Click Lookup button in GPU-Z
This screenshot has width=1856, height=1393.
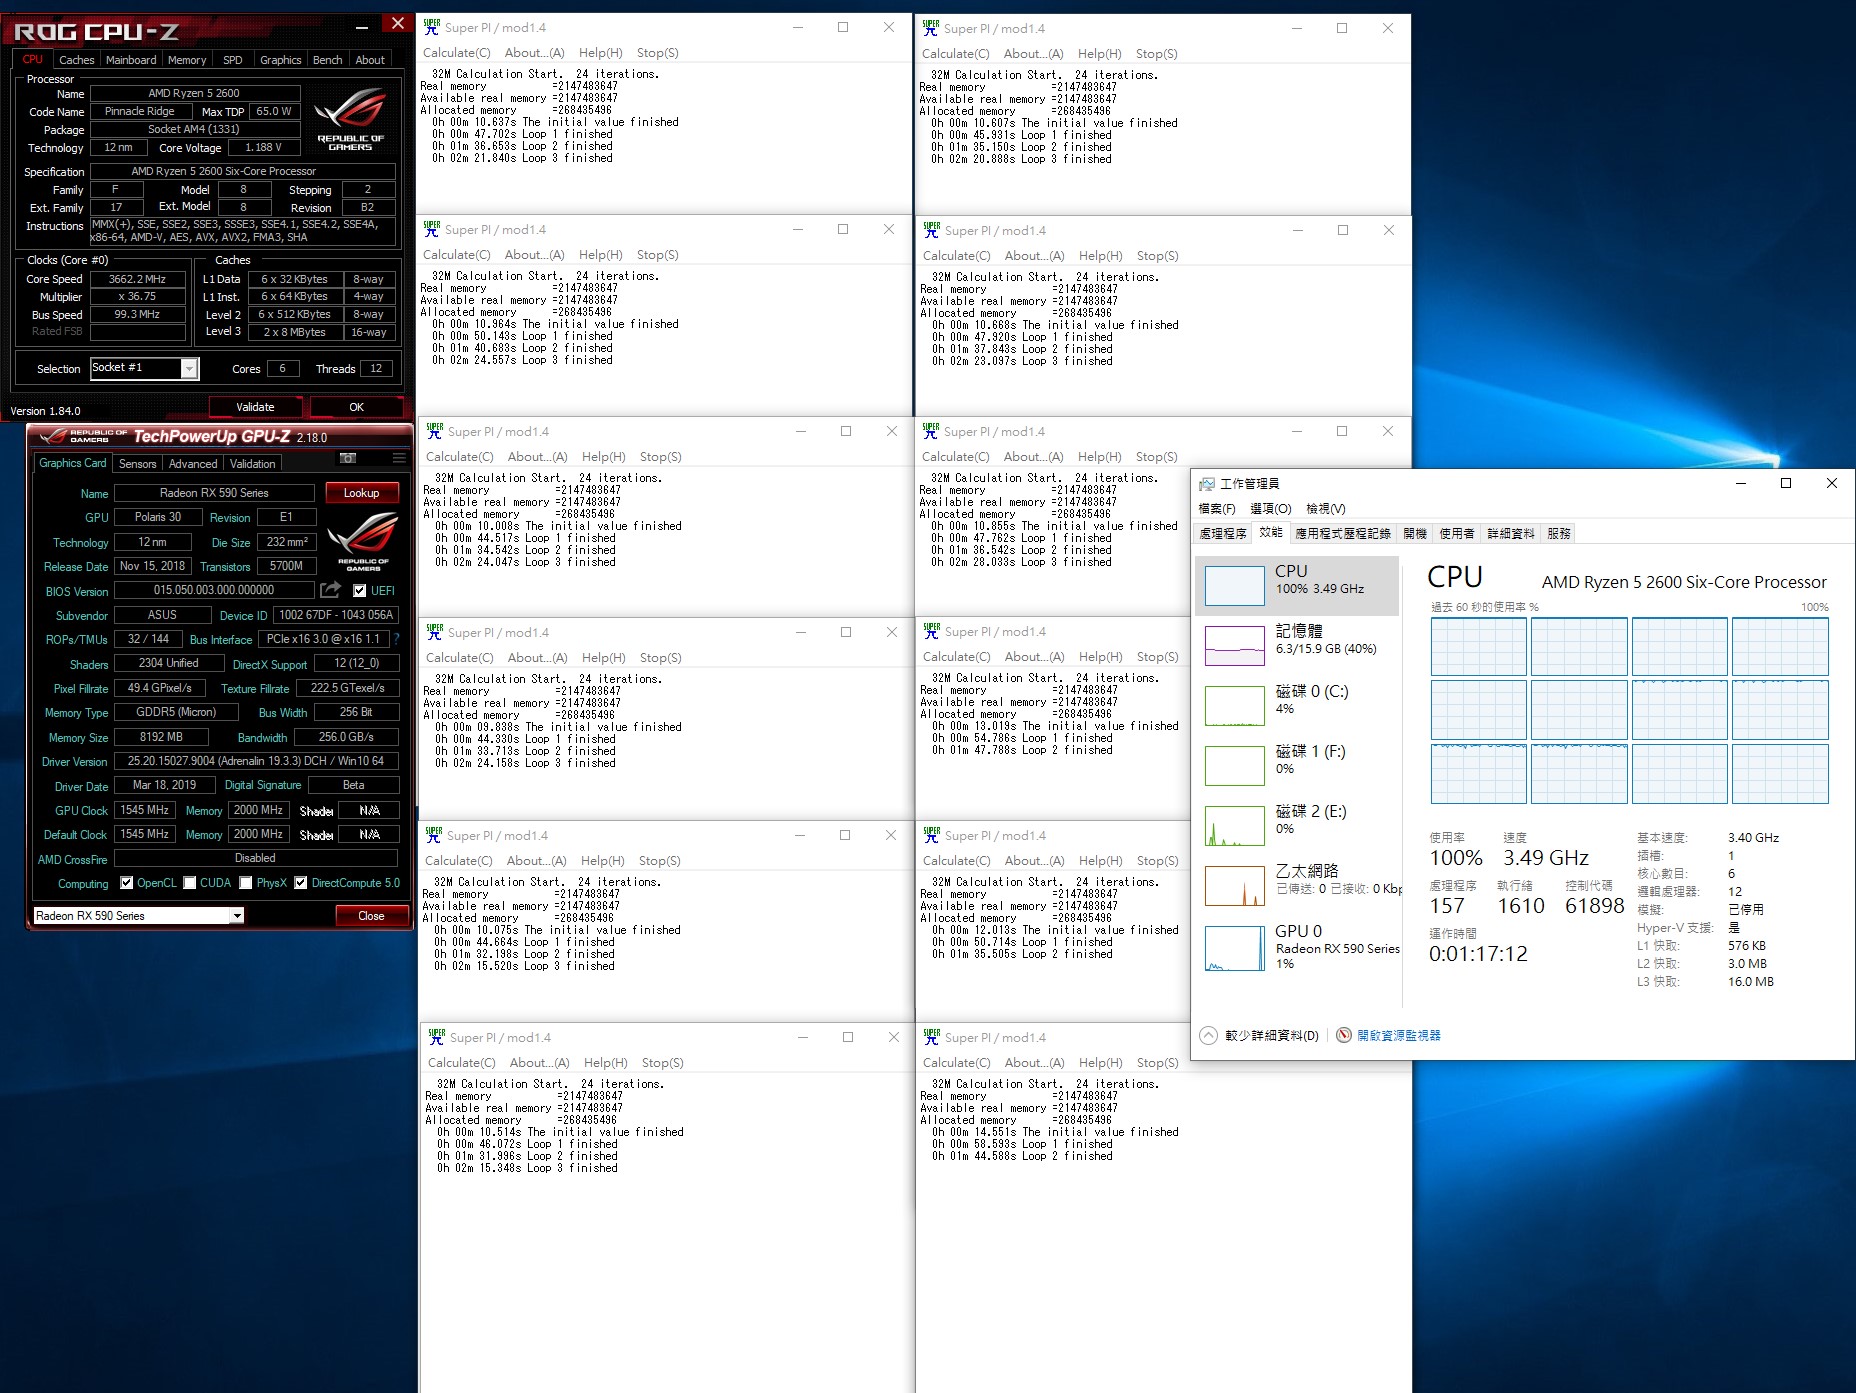click(x=361, y=493)
